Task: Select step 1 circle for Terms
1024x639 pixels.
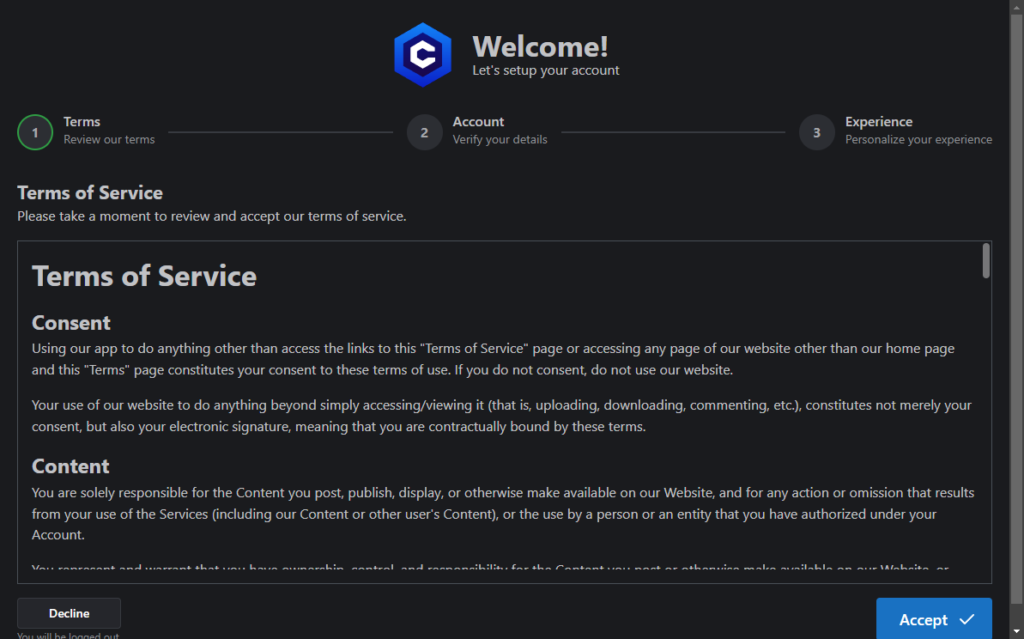Action: 35,133
